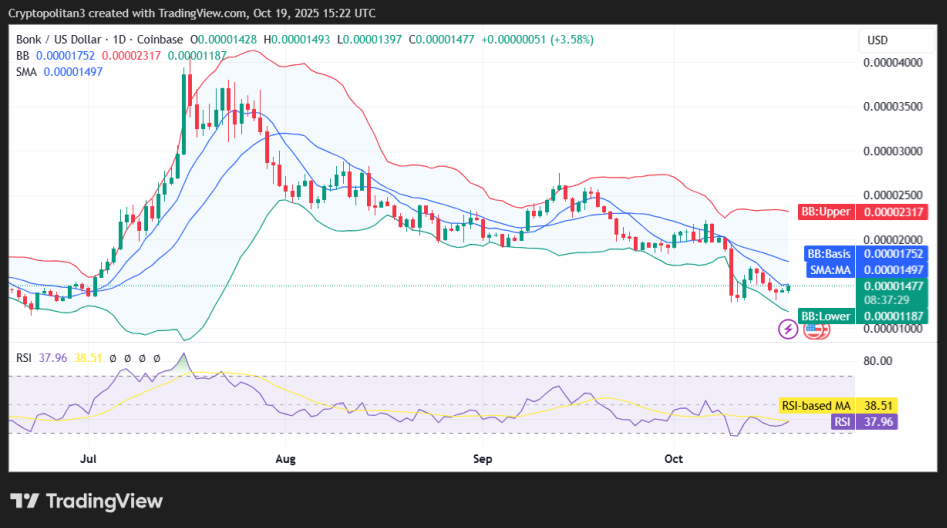Click the Sep marker on time axis
The width and height of the screenshot is (947, 528).
click(x=483, y=459)
